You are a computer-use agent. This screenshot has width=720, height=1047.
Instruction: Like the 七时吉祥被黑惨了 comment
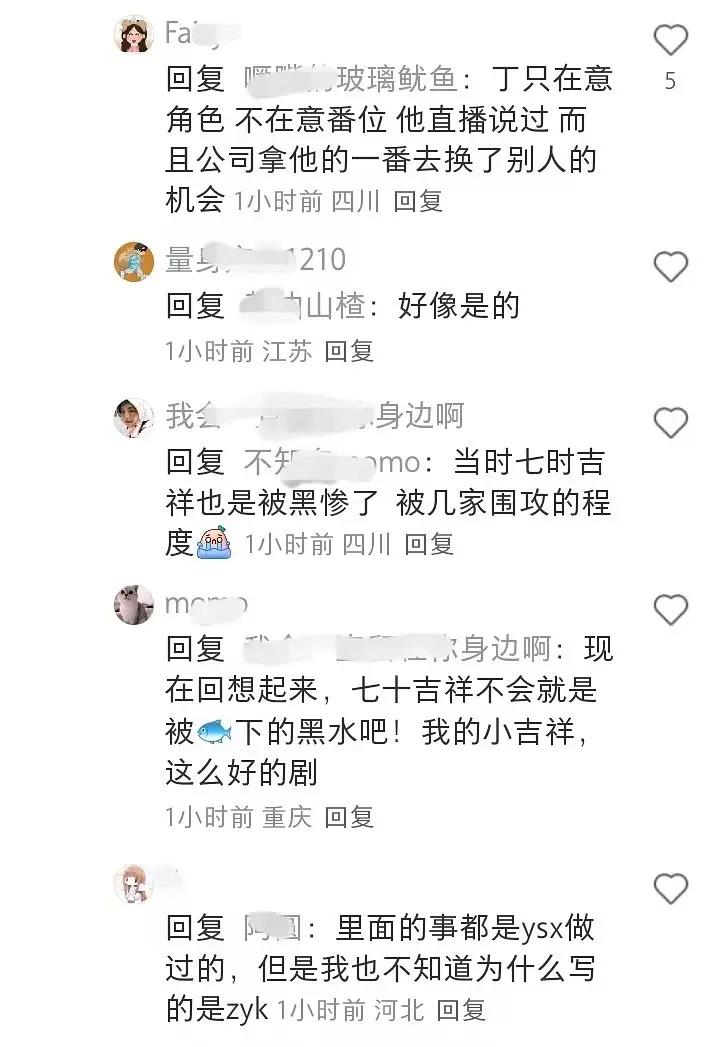tap(670, 423)
